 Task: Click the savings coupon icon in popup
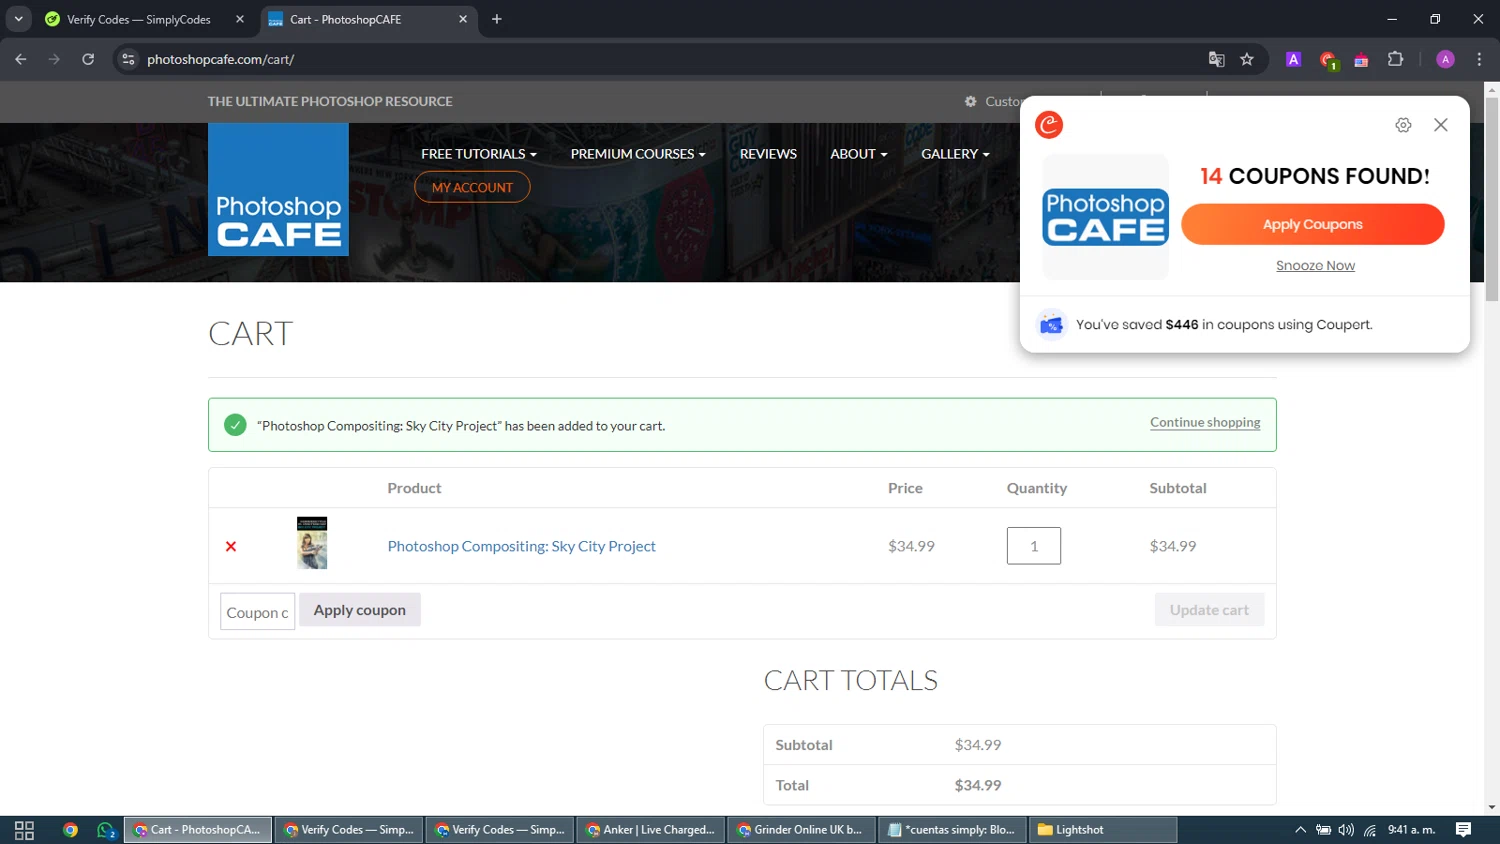point(1051,325)
